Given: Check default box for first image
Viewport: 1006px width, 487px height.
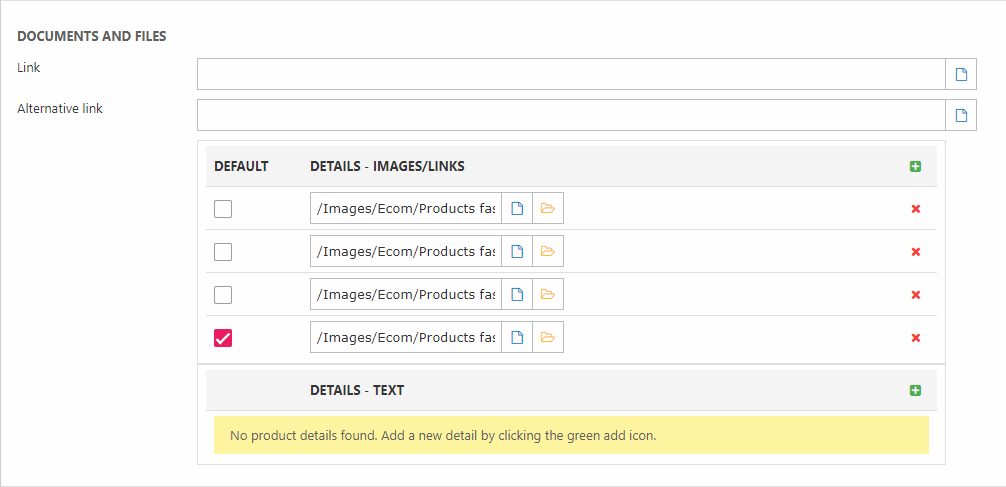Looking at the screenshot, I should click(x=223, y=209).
